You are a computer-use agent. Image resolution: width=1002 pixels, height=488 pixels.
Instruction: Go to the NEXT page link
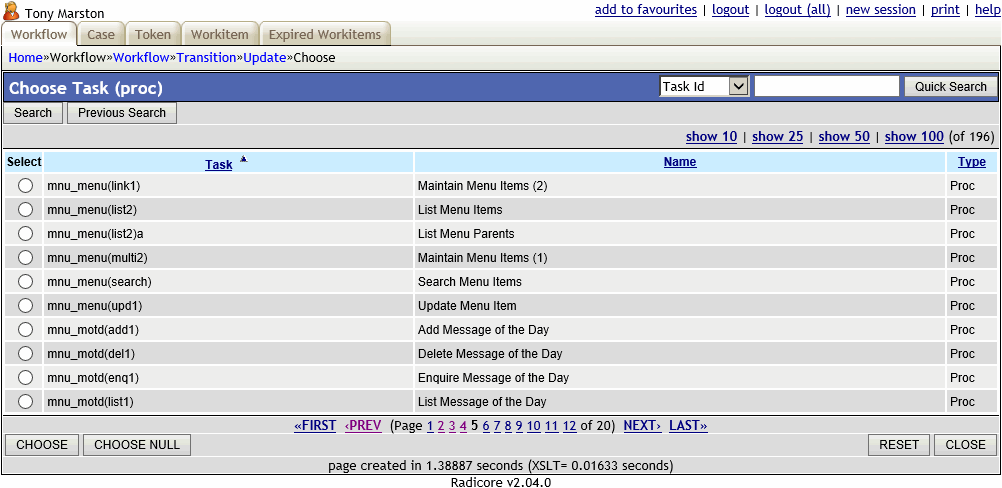click(x=642, y=426)
